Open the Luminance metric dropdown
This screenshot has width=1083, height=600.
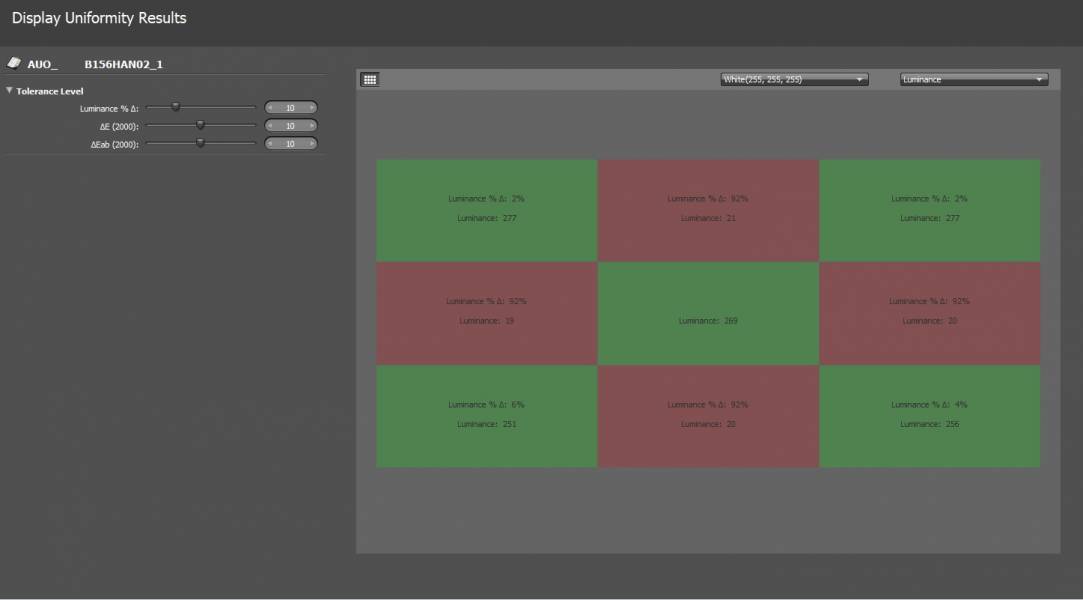click(x=973, y=80)
